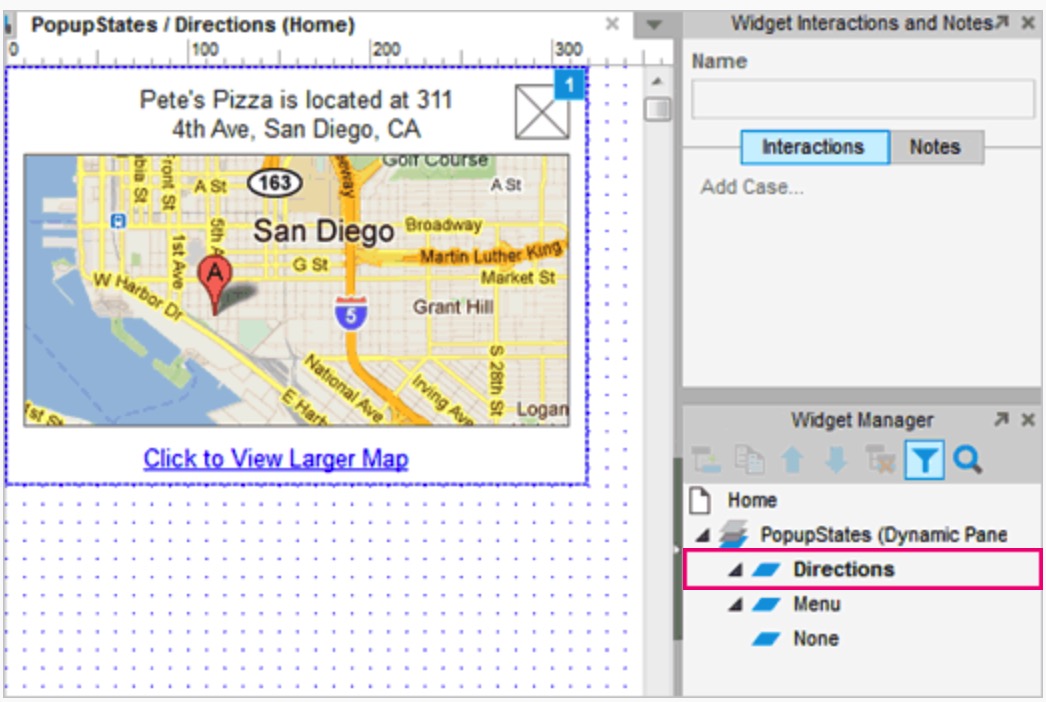Toggle the Widget Manager filter funnel
1046x702 pixels.
[924, 460]
